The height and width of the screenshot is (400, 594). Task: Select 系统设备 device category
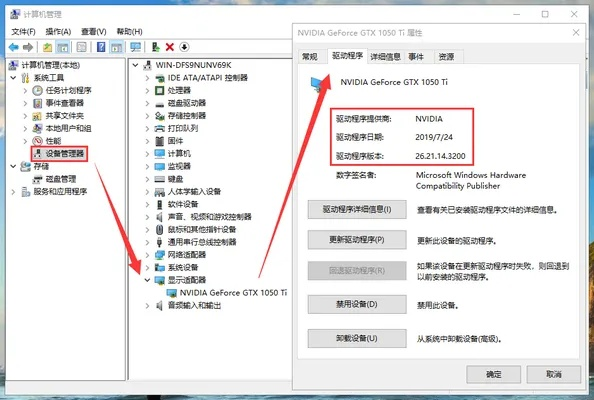pyautogui.click(x=183, y=267)
